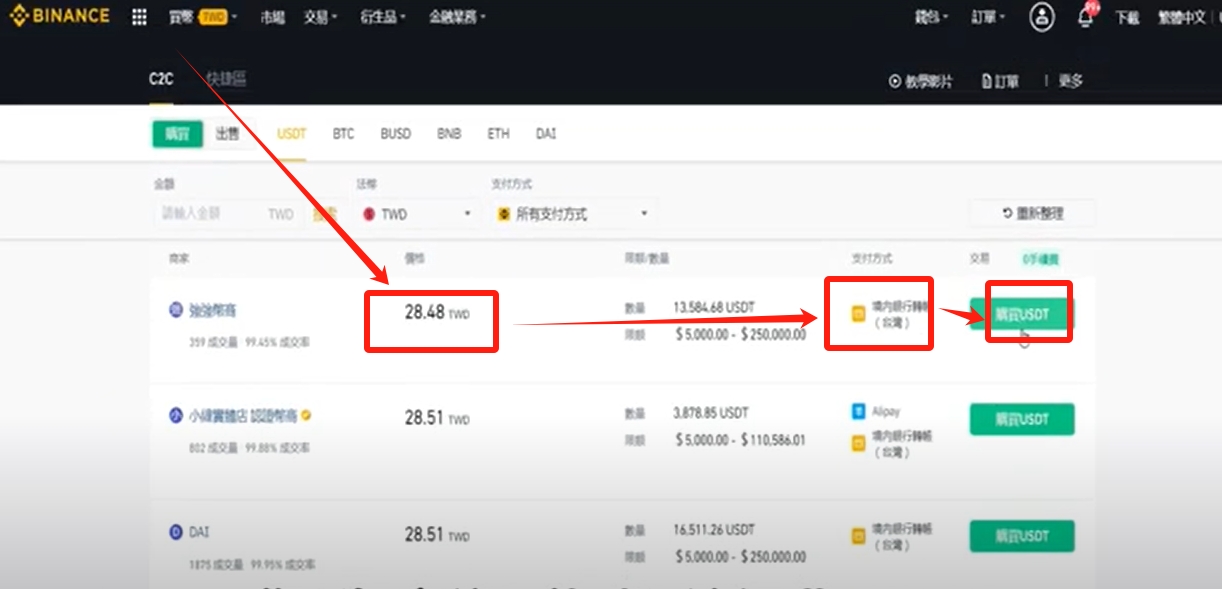The width and height of the screenshot is (1222, 589).
Task: Open the apps grid menu icon
Action: tap(140, 18)
